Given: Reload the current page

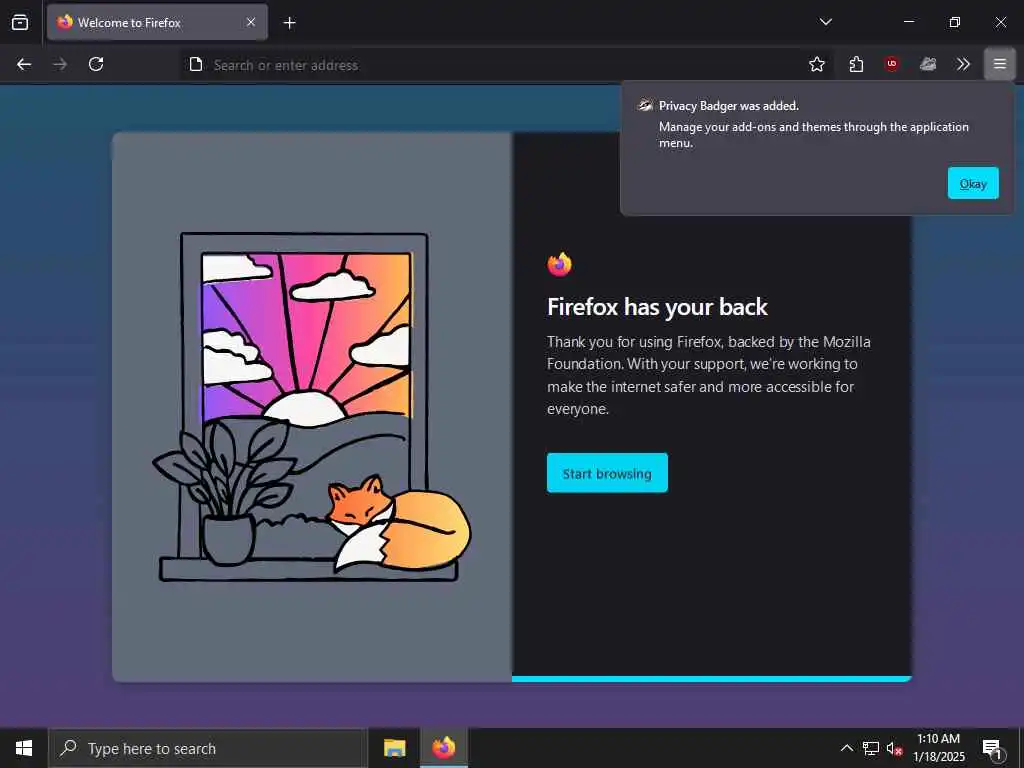Looking at the screenshot, I should (96, 64).
